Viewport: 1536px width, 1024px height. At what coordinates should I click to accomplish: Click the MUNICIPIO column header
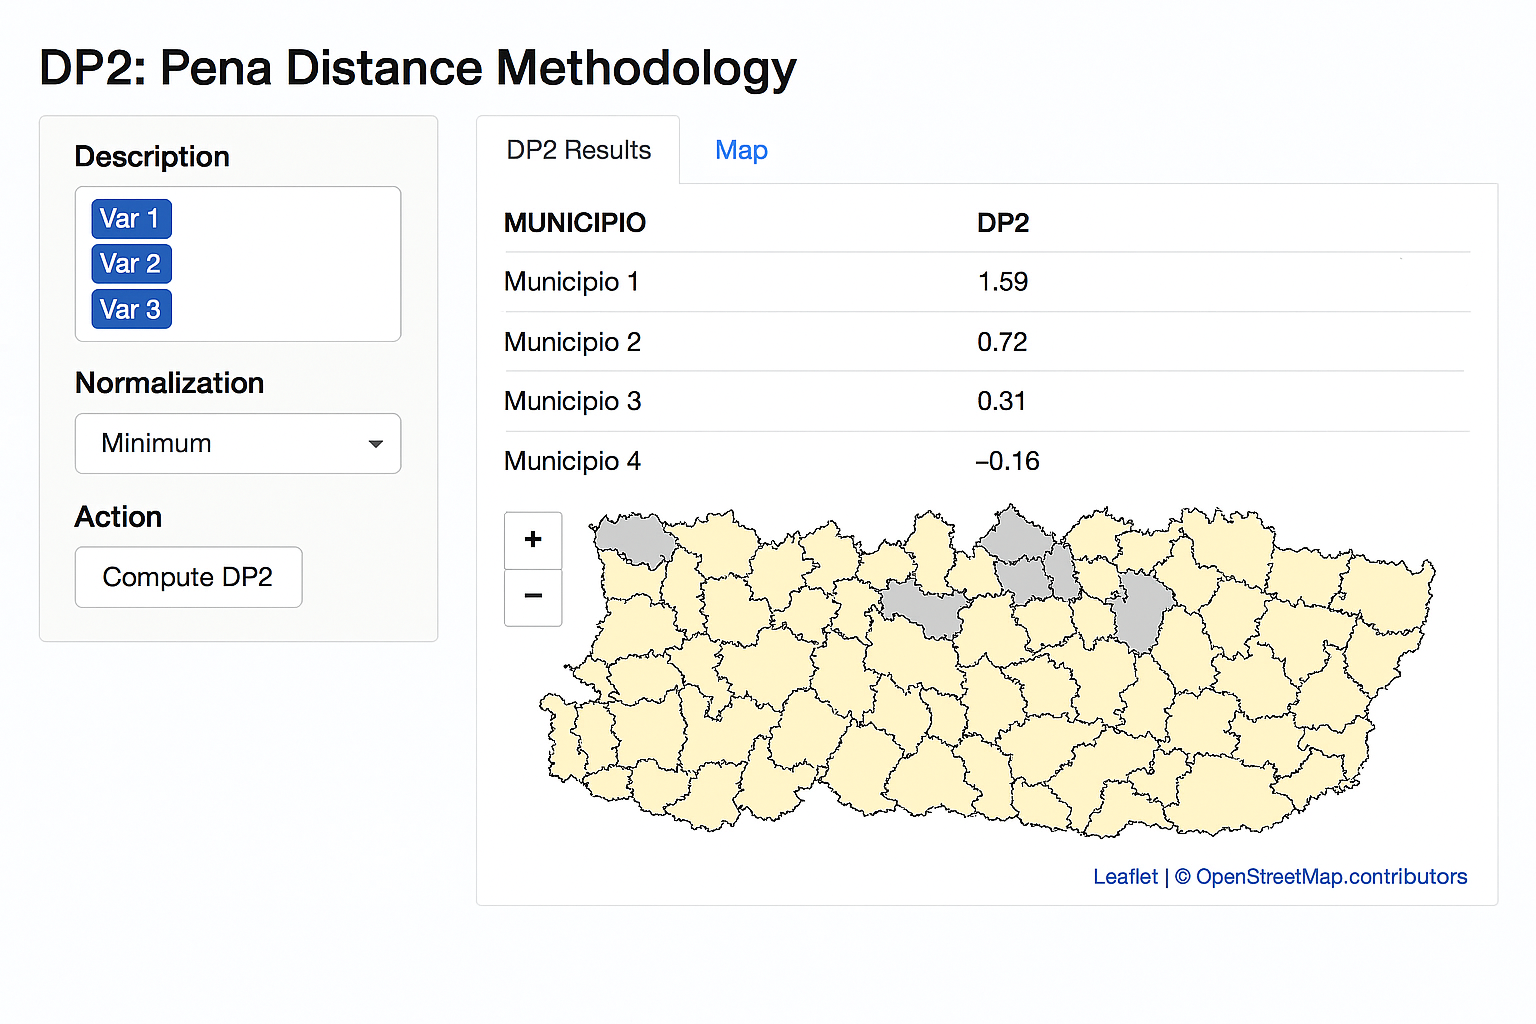[575, 223]
